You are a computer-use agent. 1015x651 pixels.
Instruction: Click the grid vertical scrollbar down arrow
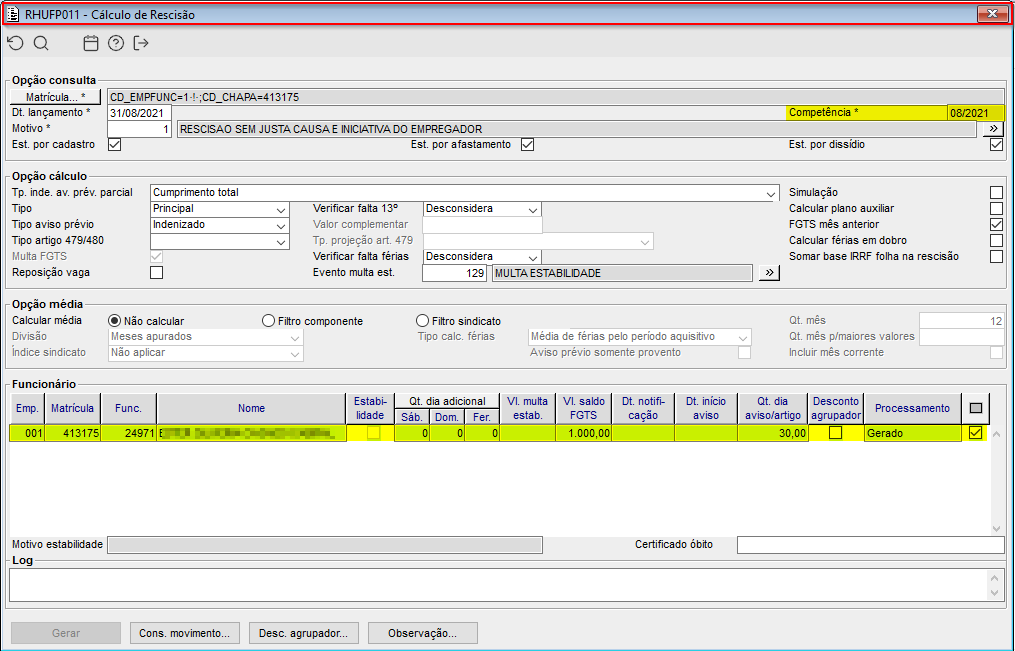pos(996,529)
